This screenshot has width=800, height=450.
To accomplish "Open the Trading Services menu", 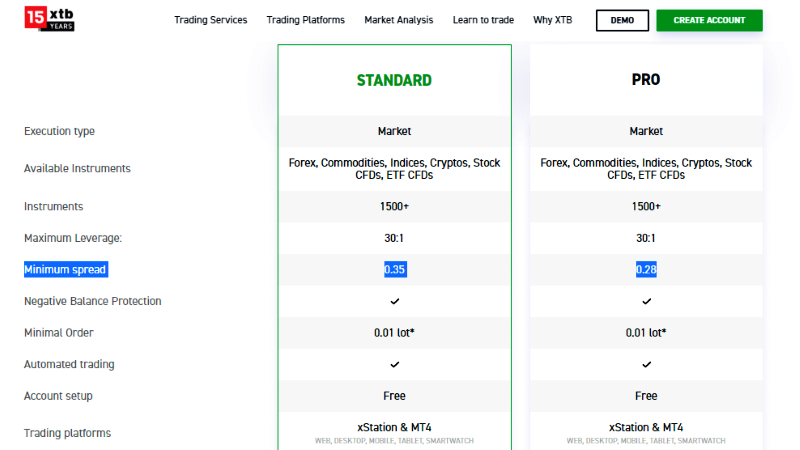I will pyautogui.click(x=211, y=20).
